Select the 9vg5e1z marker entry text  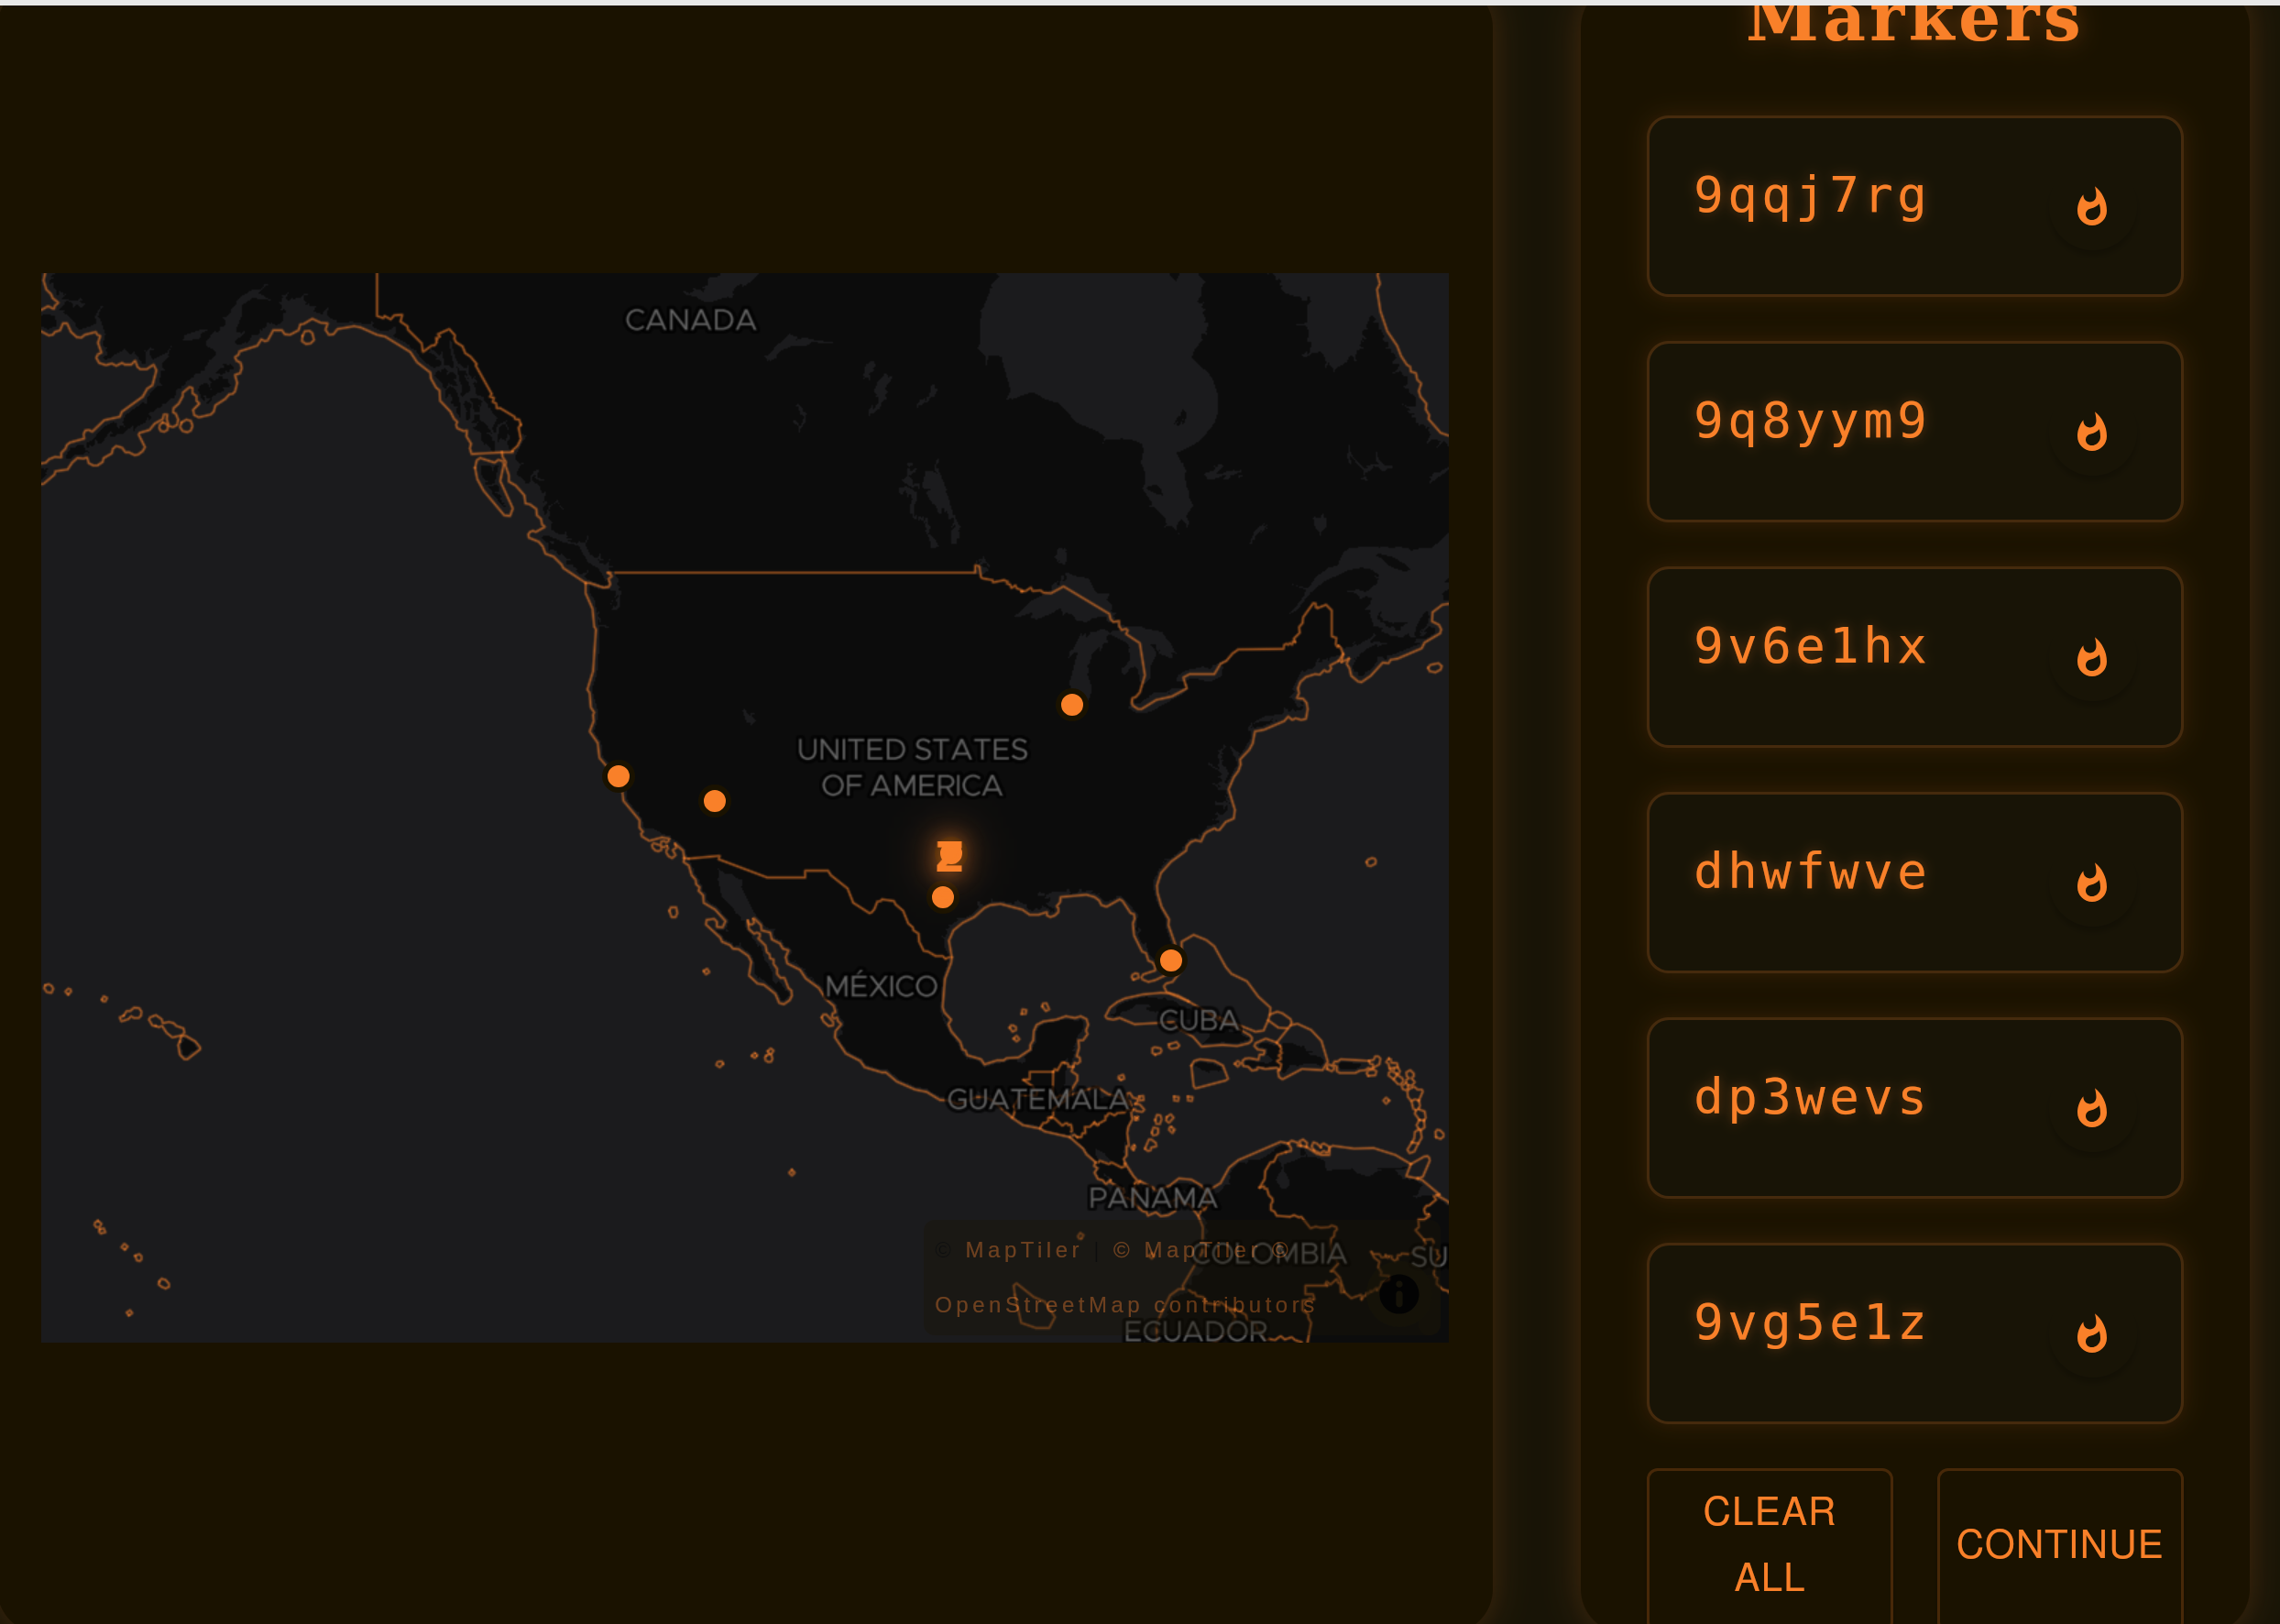tap(1810, 1323)
